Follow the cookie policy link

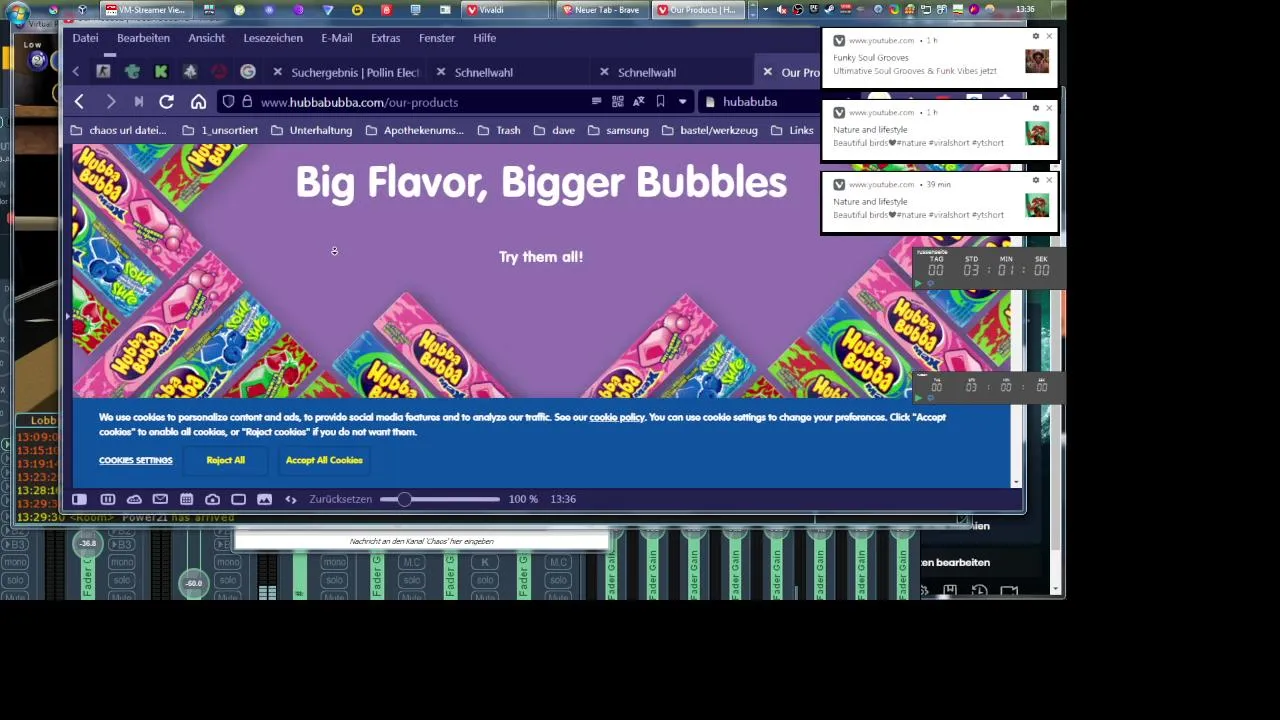coord(617,417)
